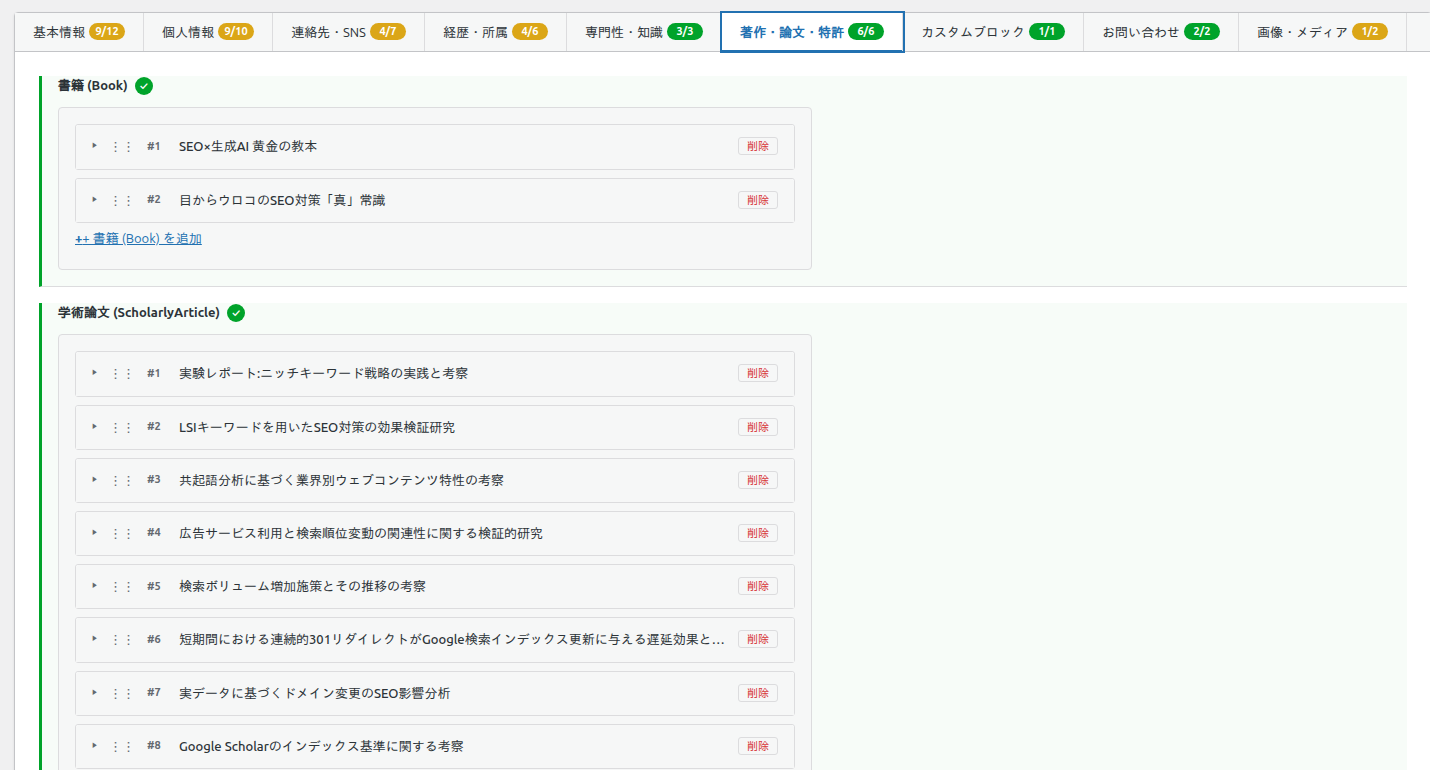
Task: Open the 画像・メディア tab
Action: tap(1322, 32)
